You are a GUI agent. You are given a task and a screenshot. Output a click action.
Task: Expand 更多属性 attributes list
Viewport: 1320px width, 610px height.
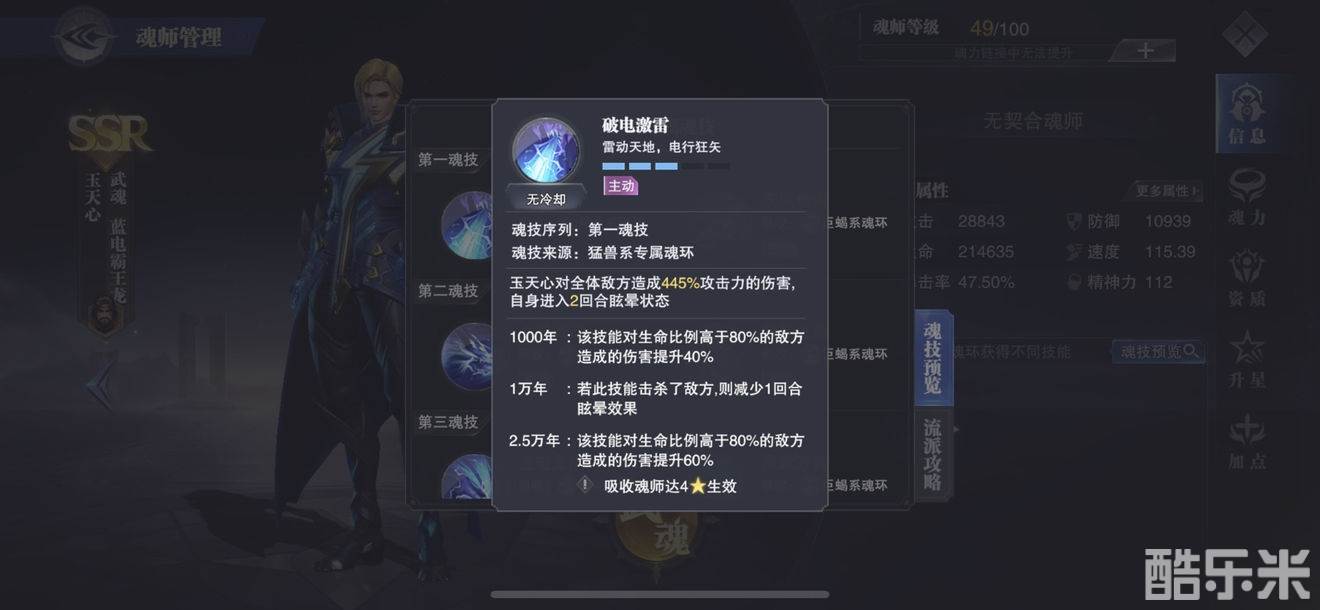pos(1167,191)
